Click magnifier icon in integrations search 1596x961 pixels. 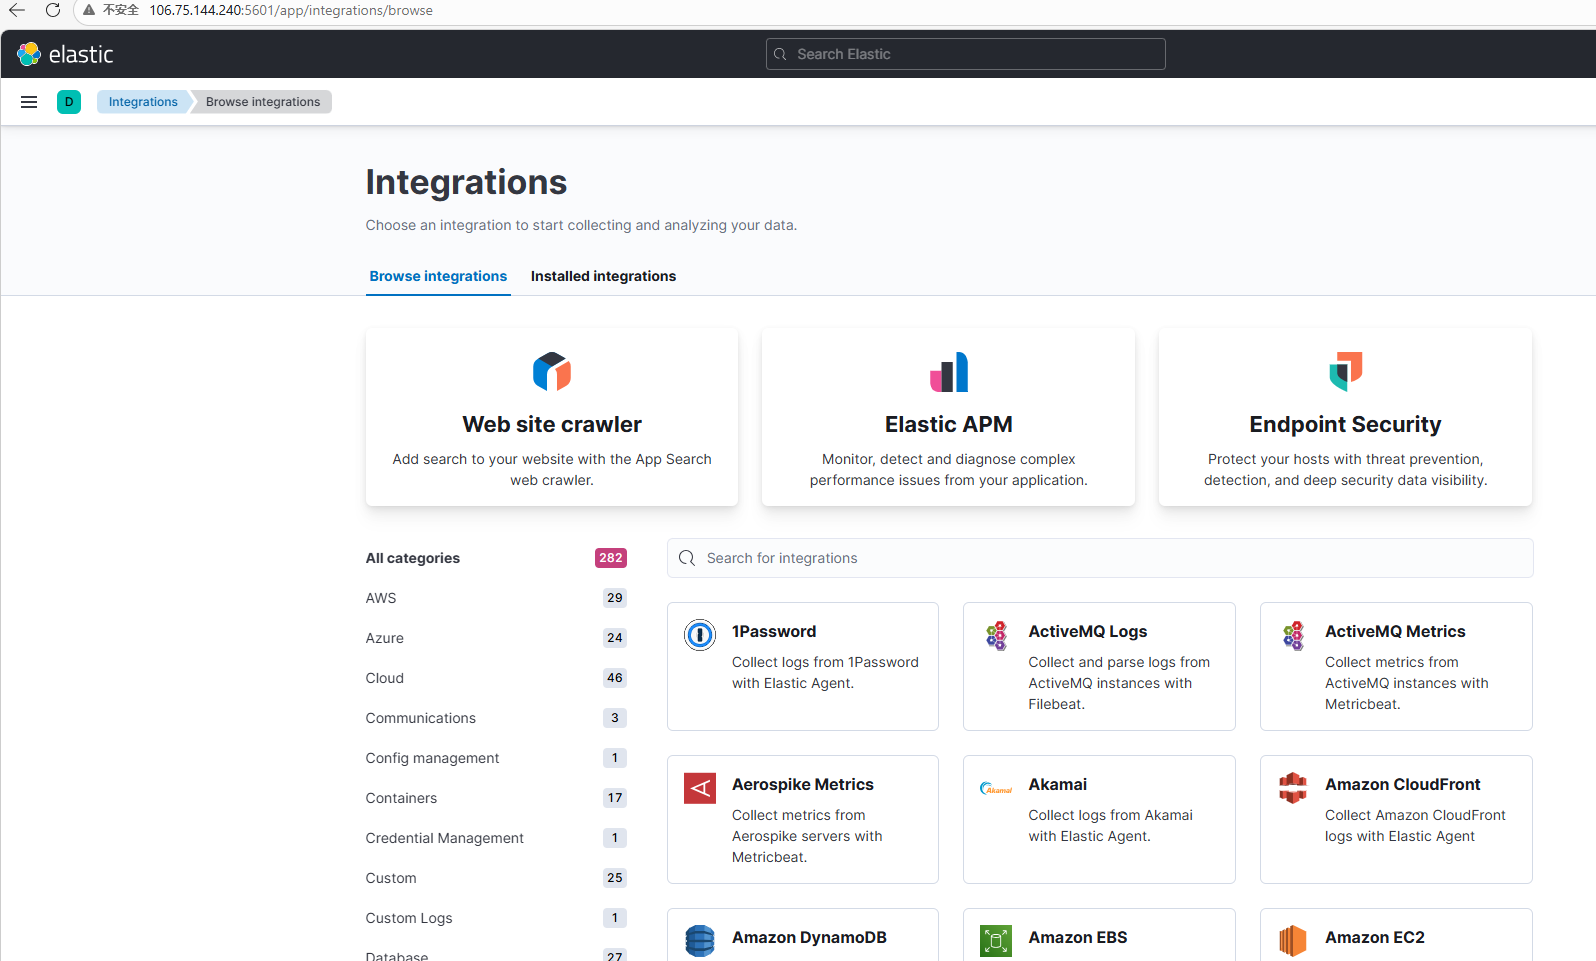coord(687,558)
